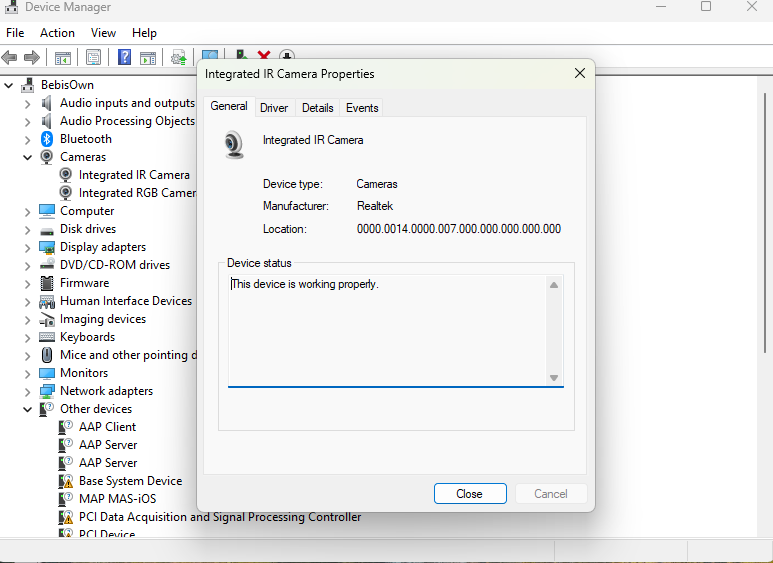Click the Firmware chip icon

[47, 283]
